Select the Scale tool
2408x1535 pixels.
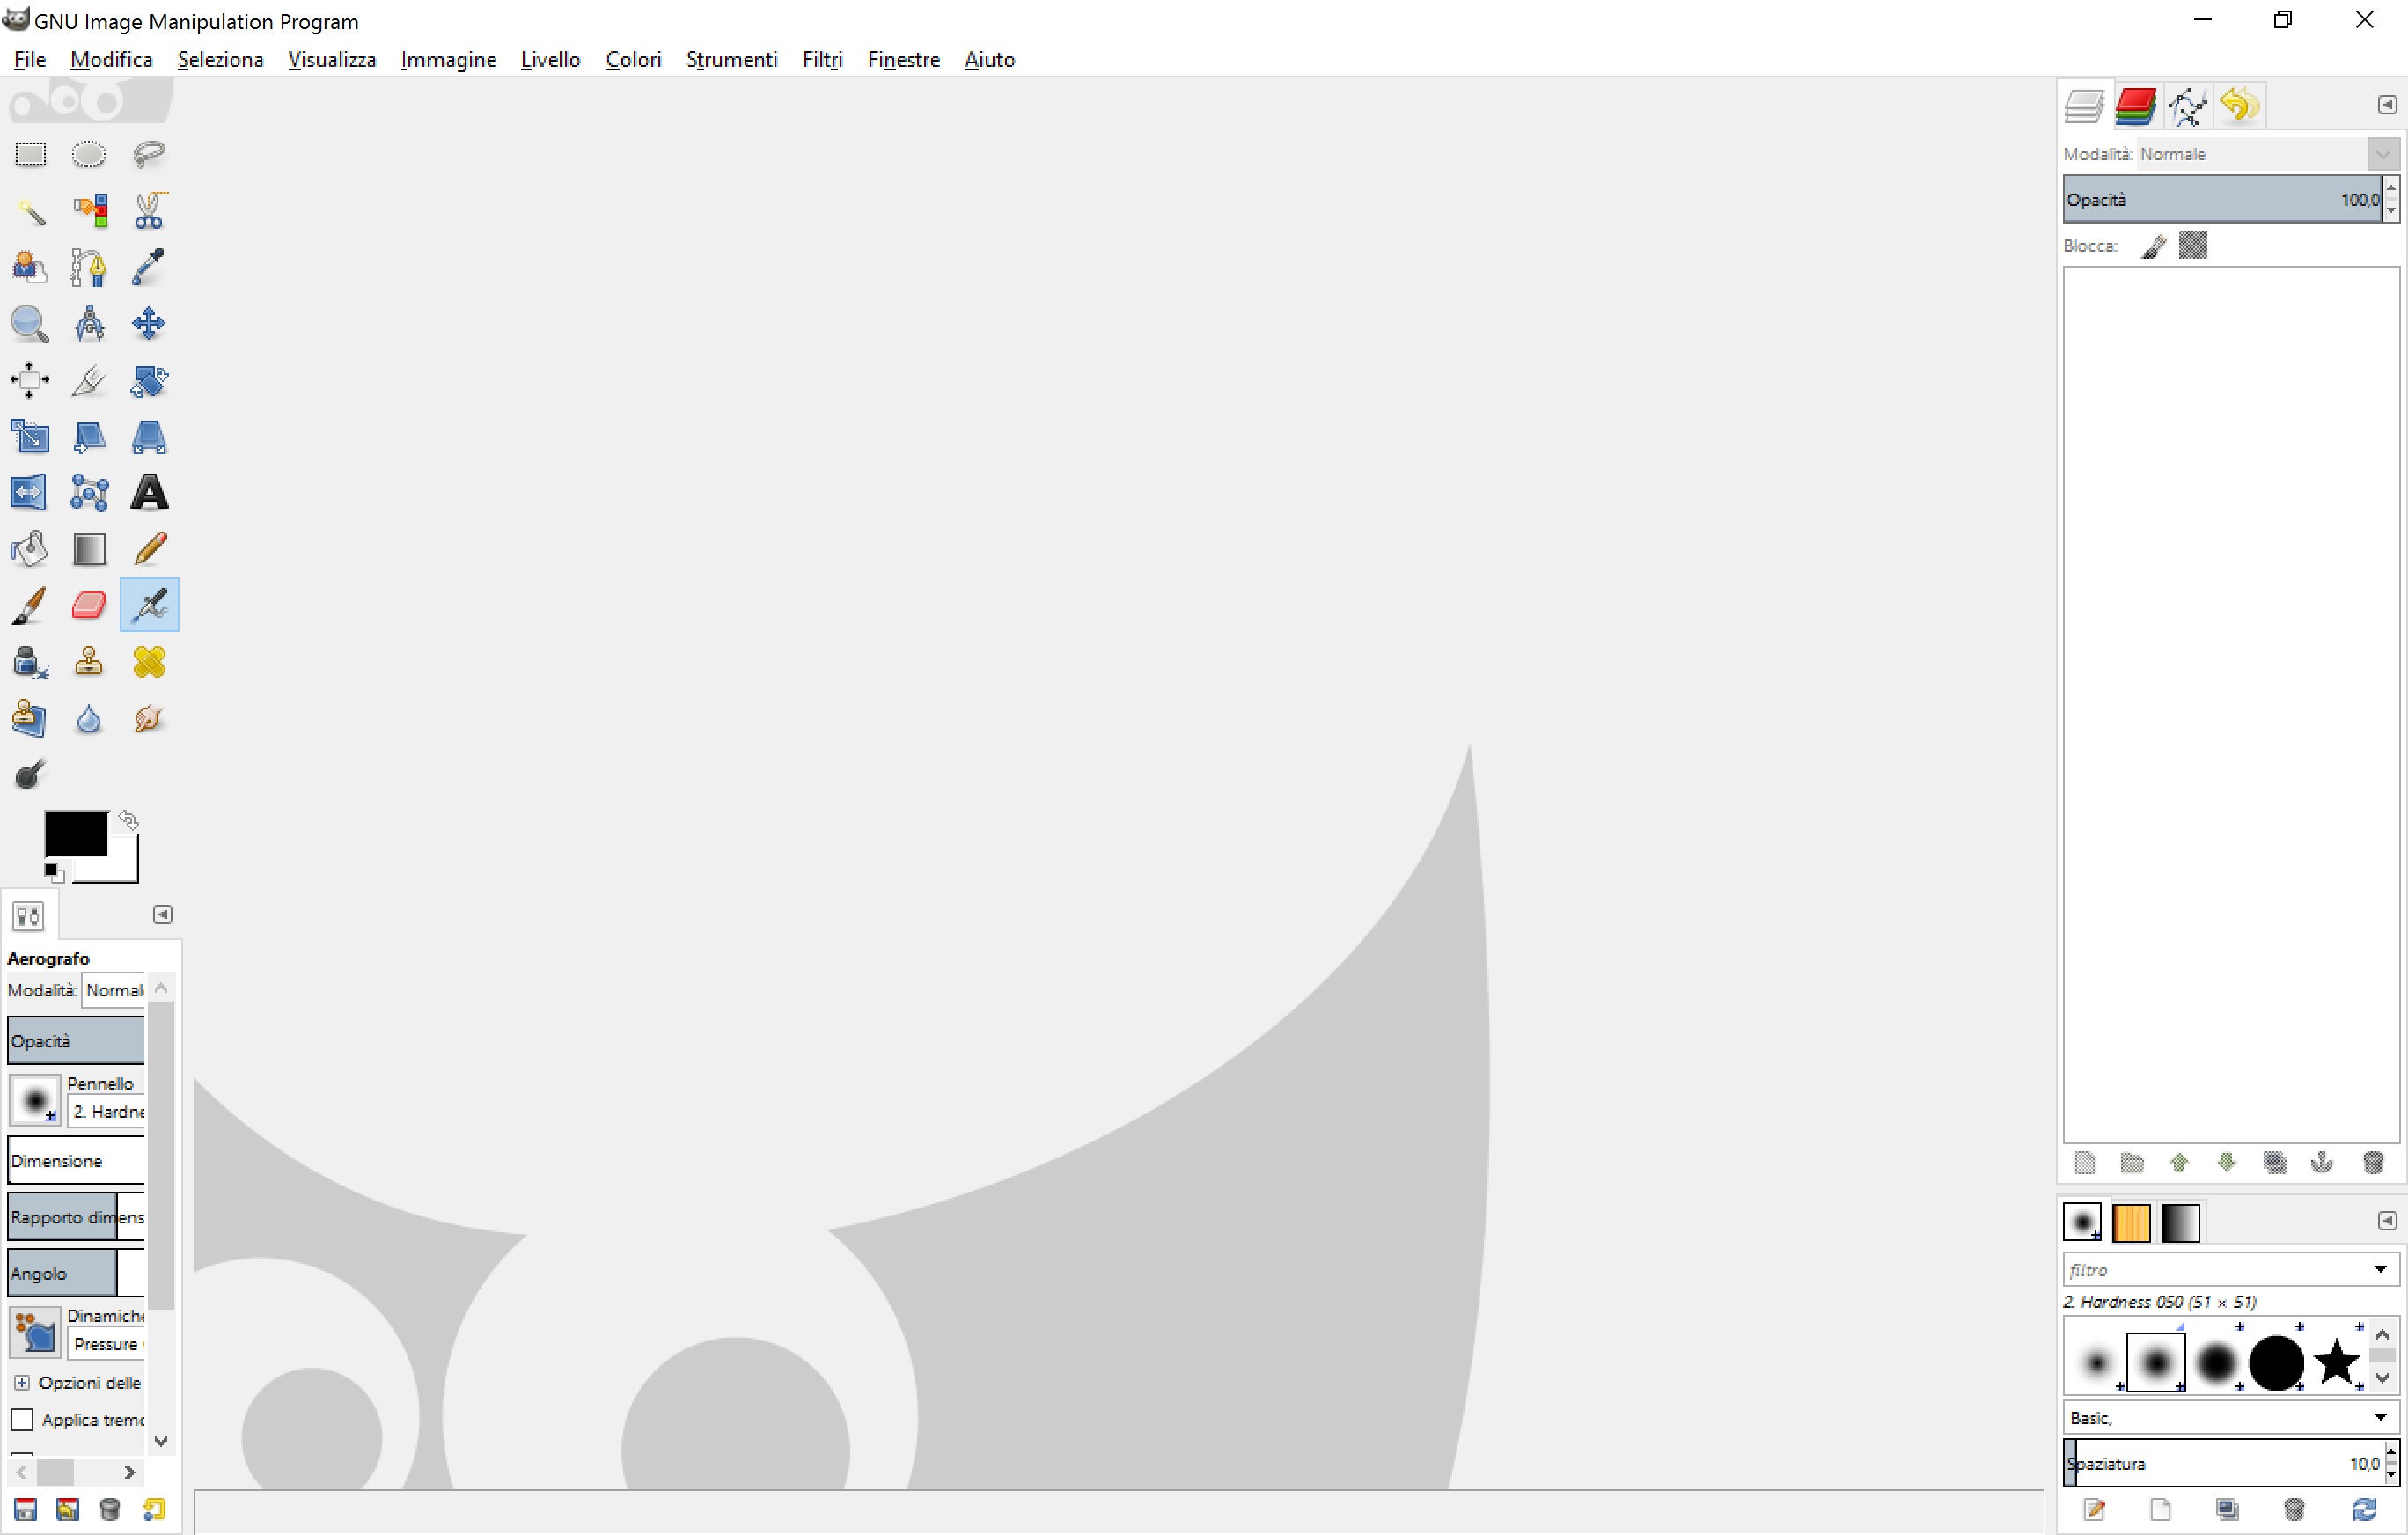coord(30,436)
